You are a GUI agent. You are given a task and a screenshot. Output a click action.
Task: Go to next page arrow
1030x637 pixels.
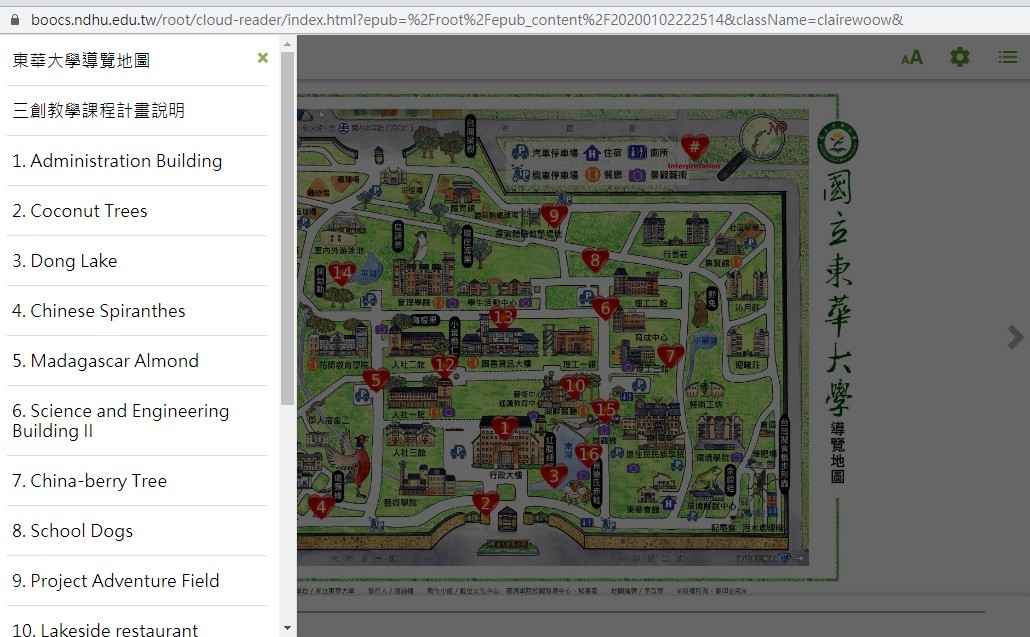(x=1016, y=337)
